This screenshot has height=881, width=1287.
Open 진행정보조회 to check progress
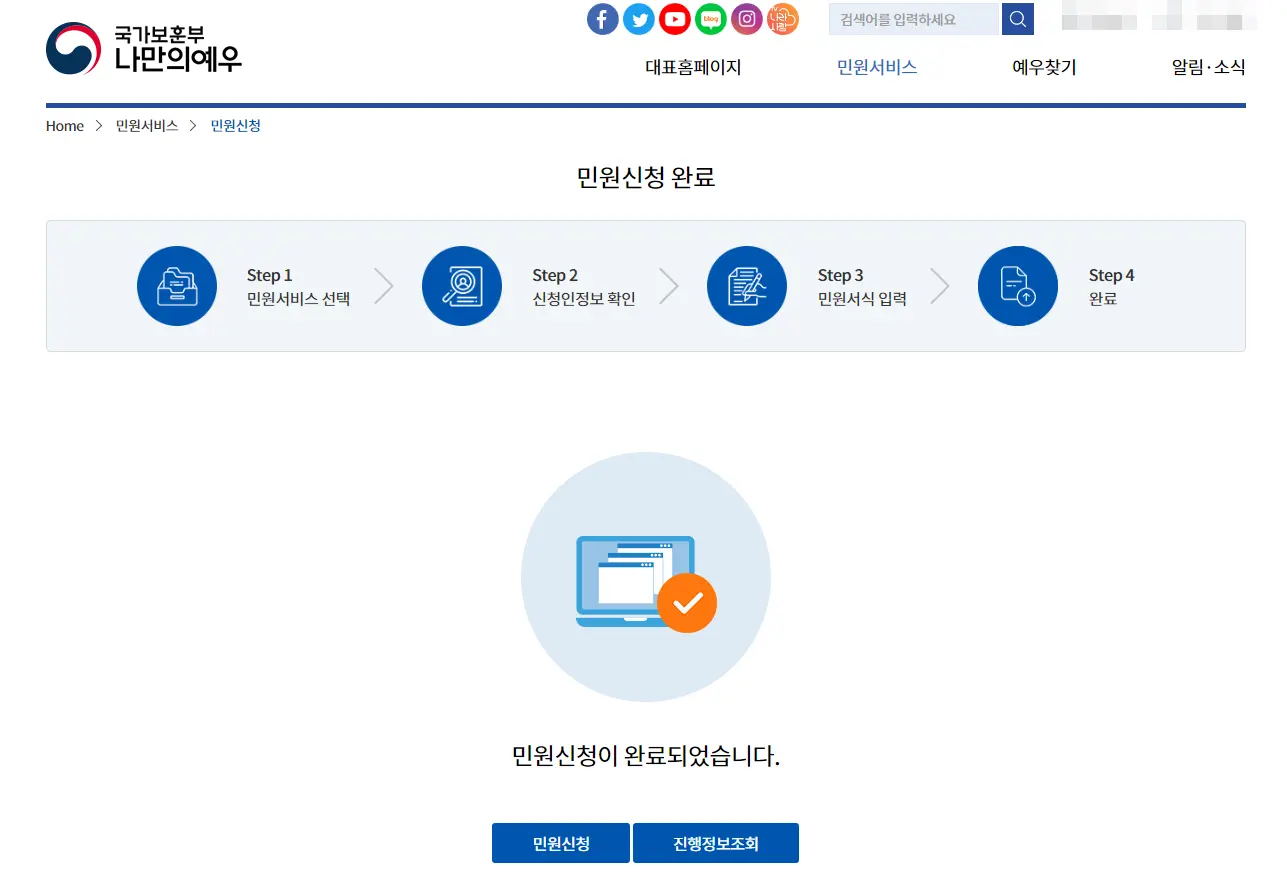click(716, 843)
